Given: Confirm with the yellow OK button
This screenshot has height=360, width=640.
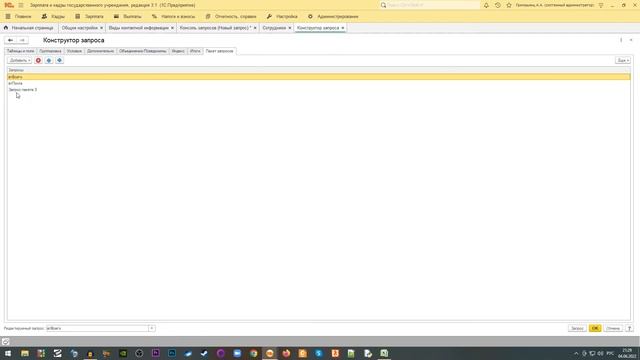Looking at the screenshot, I should coord(595,328).
